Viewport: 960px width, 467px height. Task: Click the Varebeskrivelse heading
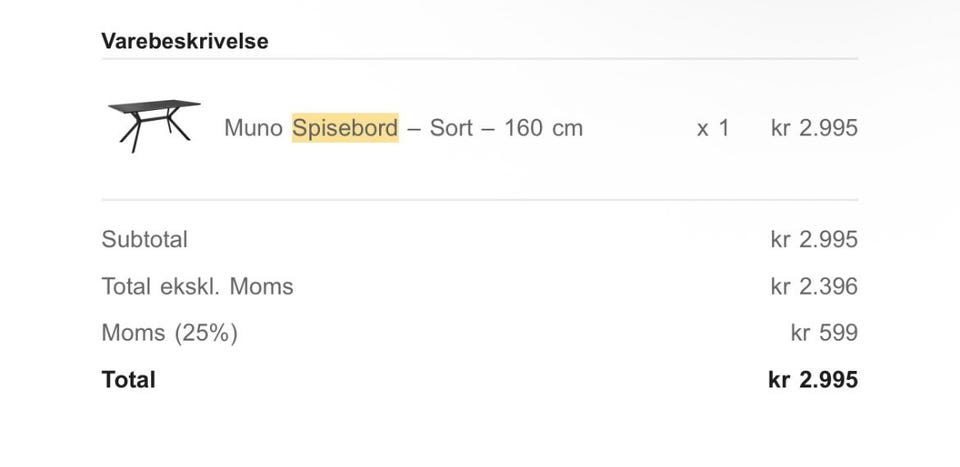click(x=184, y=42)
